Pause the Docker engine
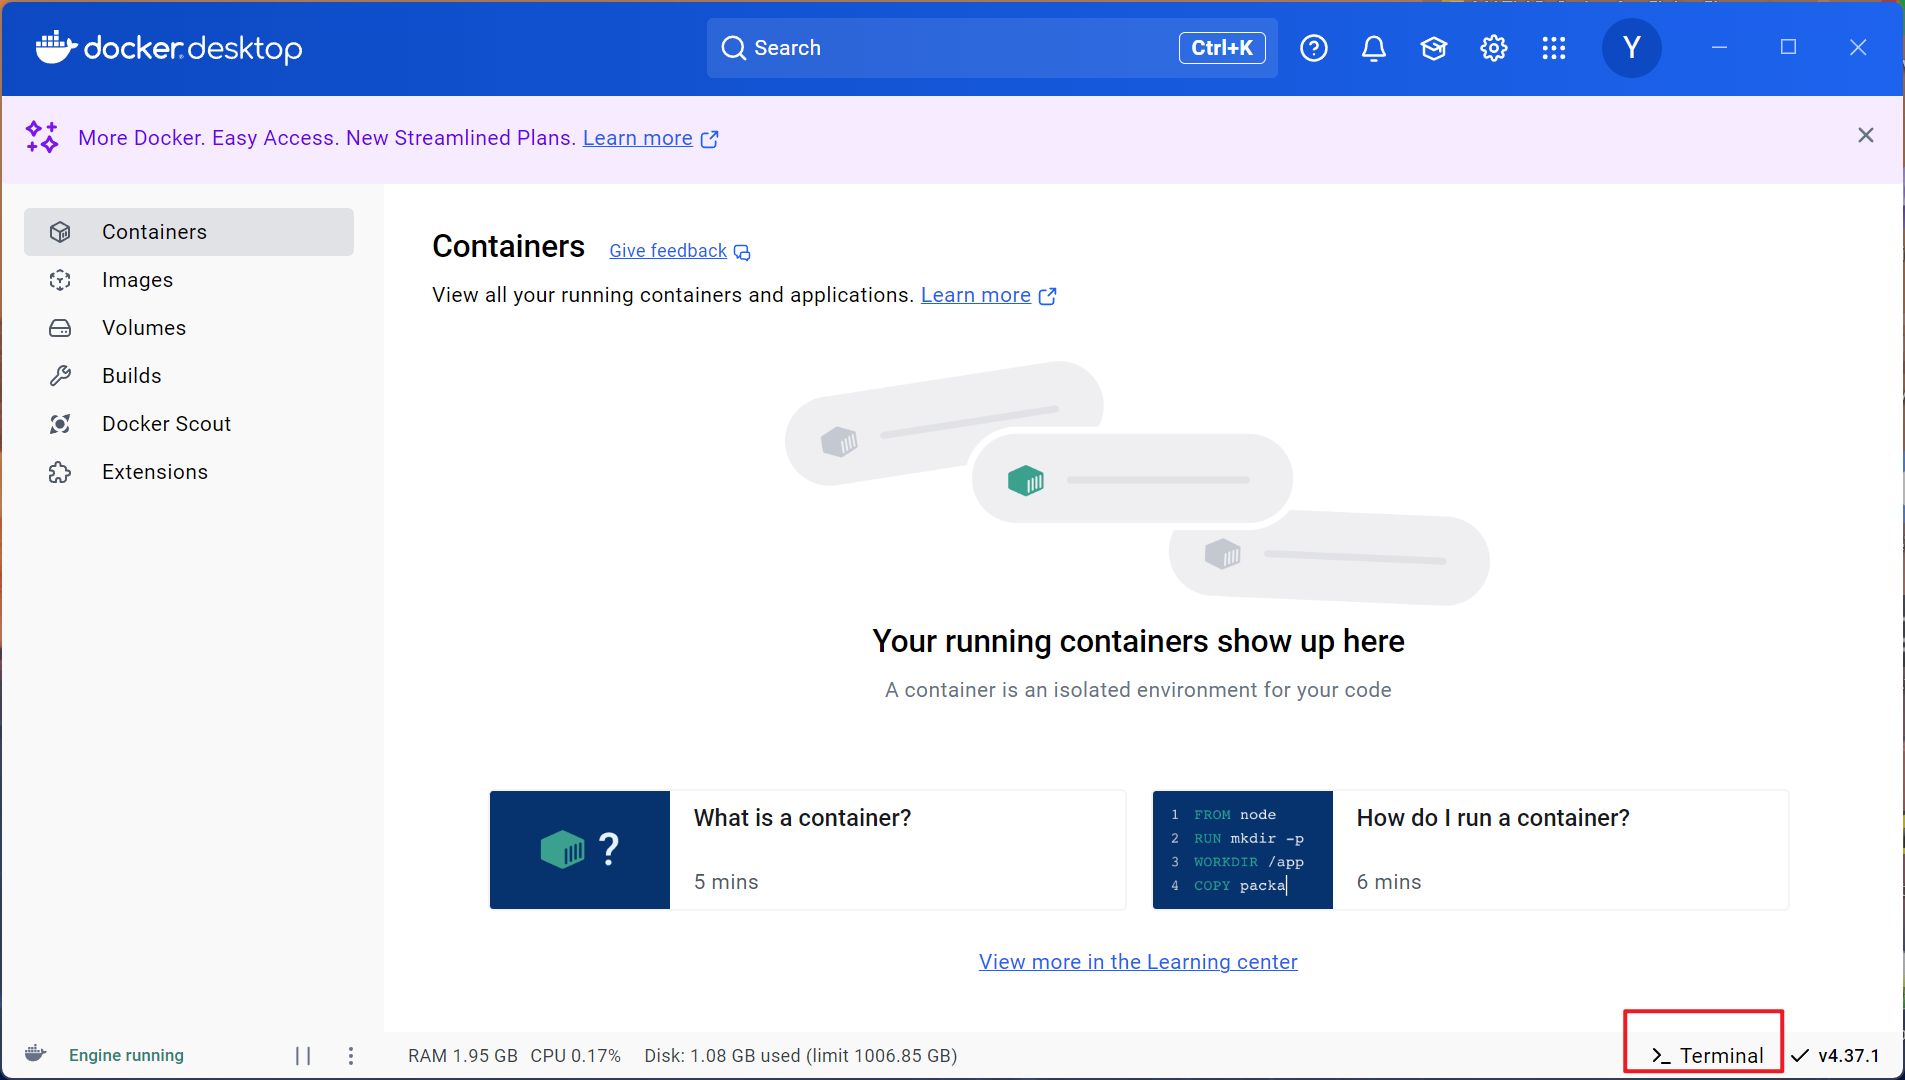 tap(303, 1056)
